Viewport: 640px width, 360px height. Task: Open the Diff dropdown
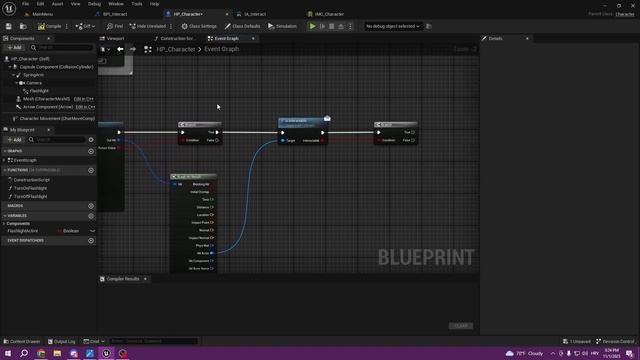85,26
